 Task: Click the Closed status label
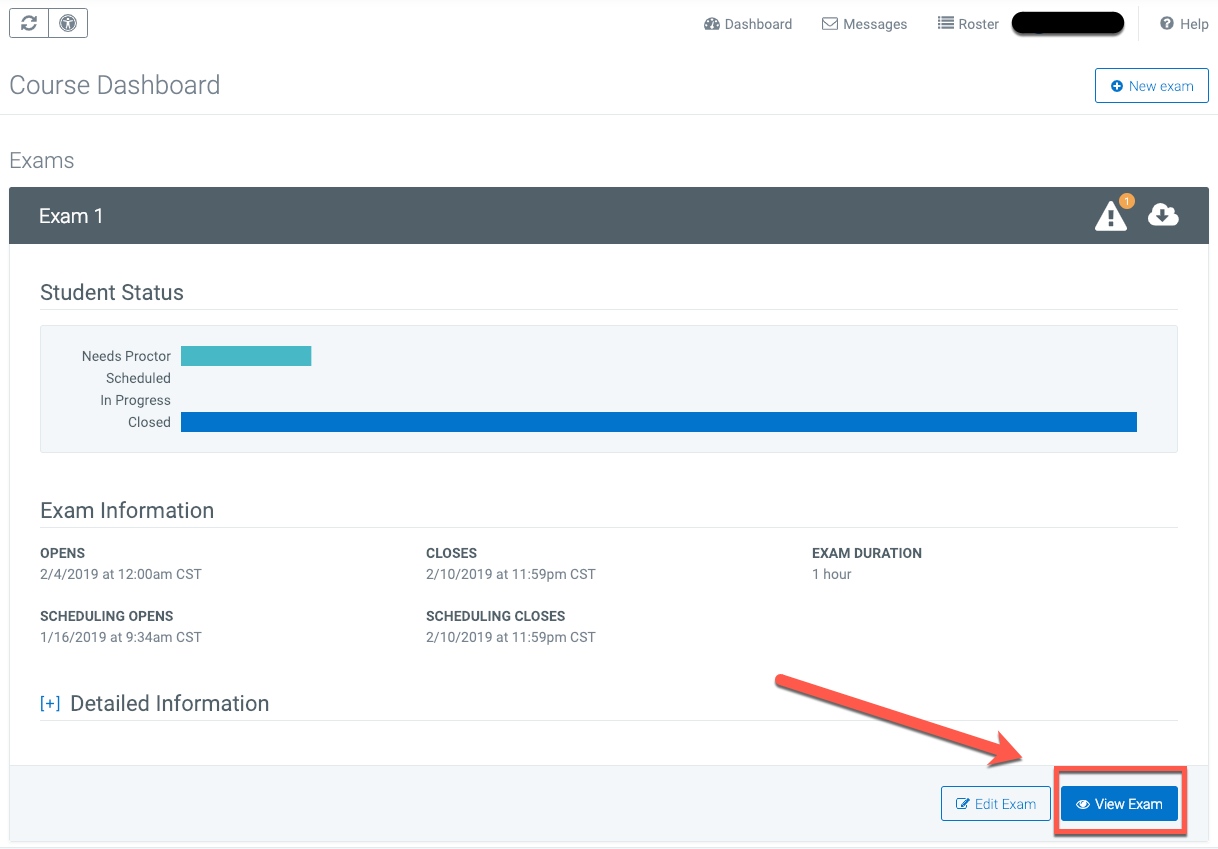click(149, 422)
